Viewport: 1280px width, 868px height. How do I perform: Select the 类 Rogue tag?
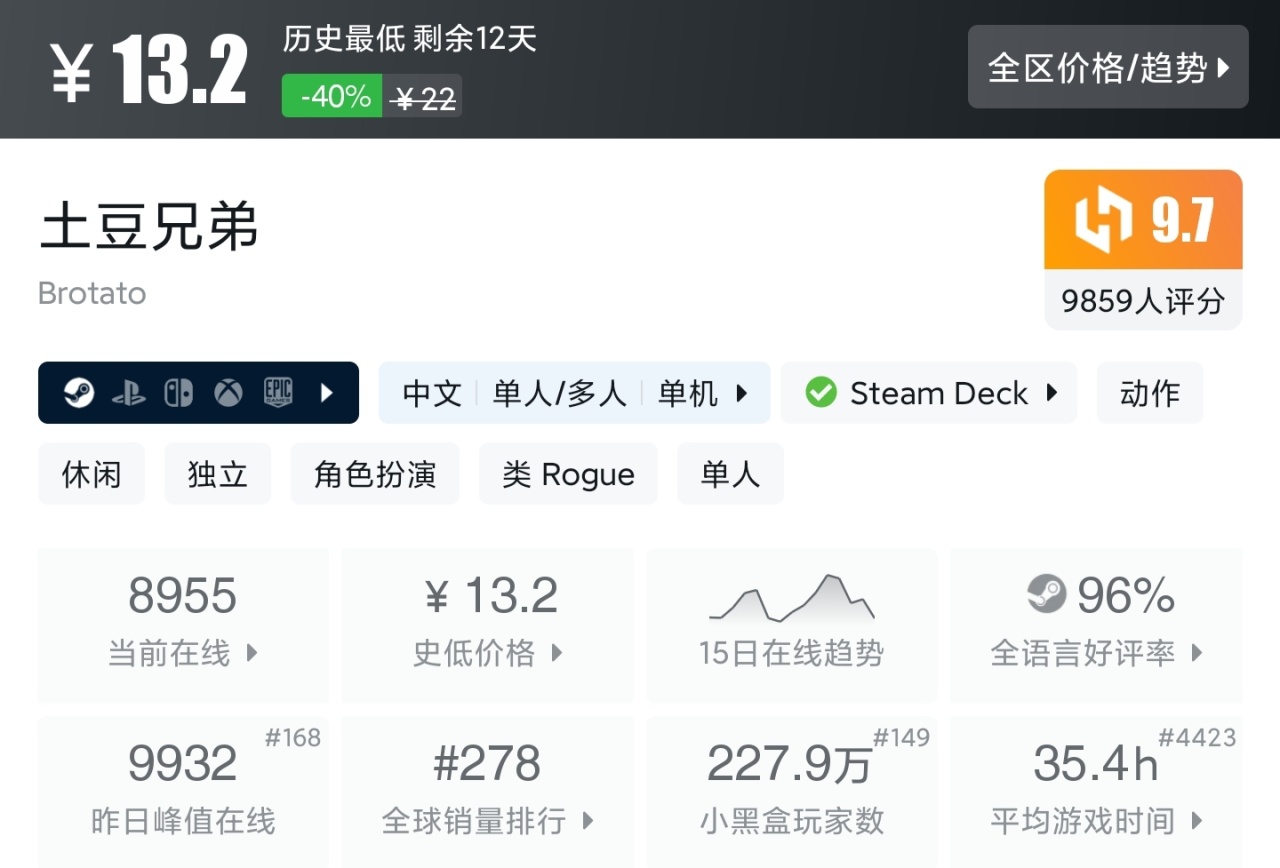click(568, 474)
